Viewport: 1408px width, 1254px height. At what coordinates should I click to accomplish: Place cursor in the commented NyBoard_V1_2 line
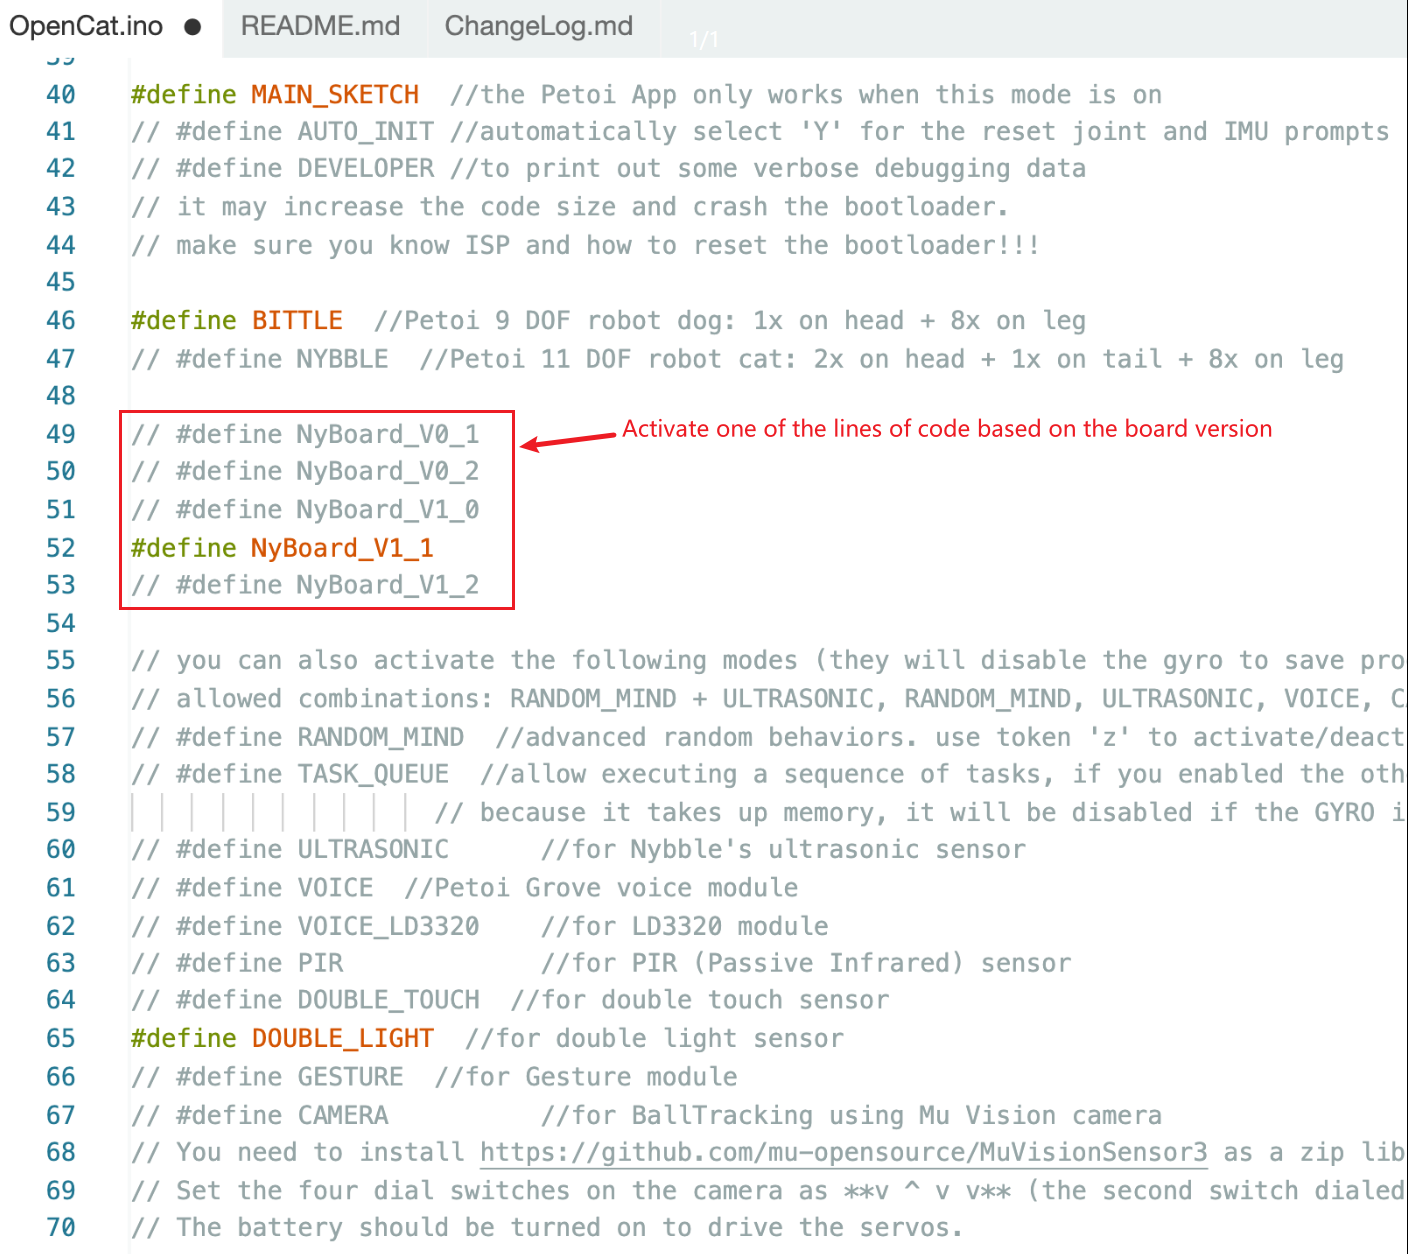[x=305, y=585]
